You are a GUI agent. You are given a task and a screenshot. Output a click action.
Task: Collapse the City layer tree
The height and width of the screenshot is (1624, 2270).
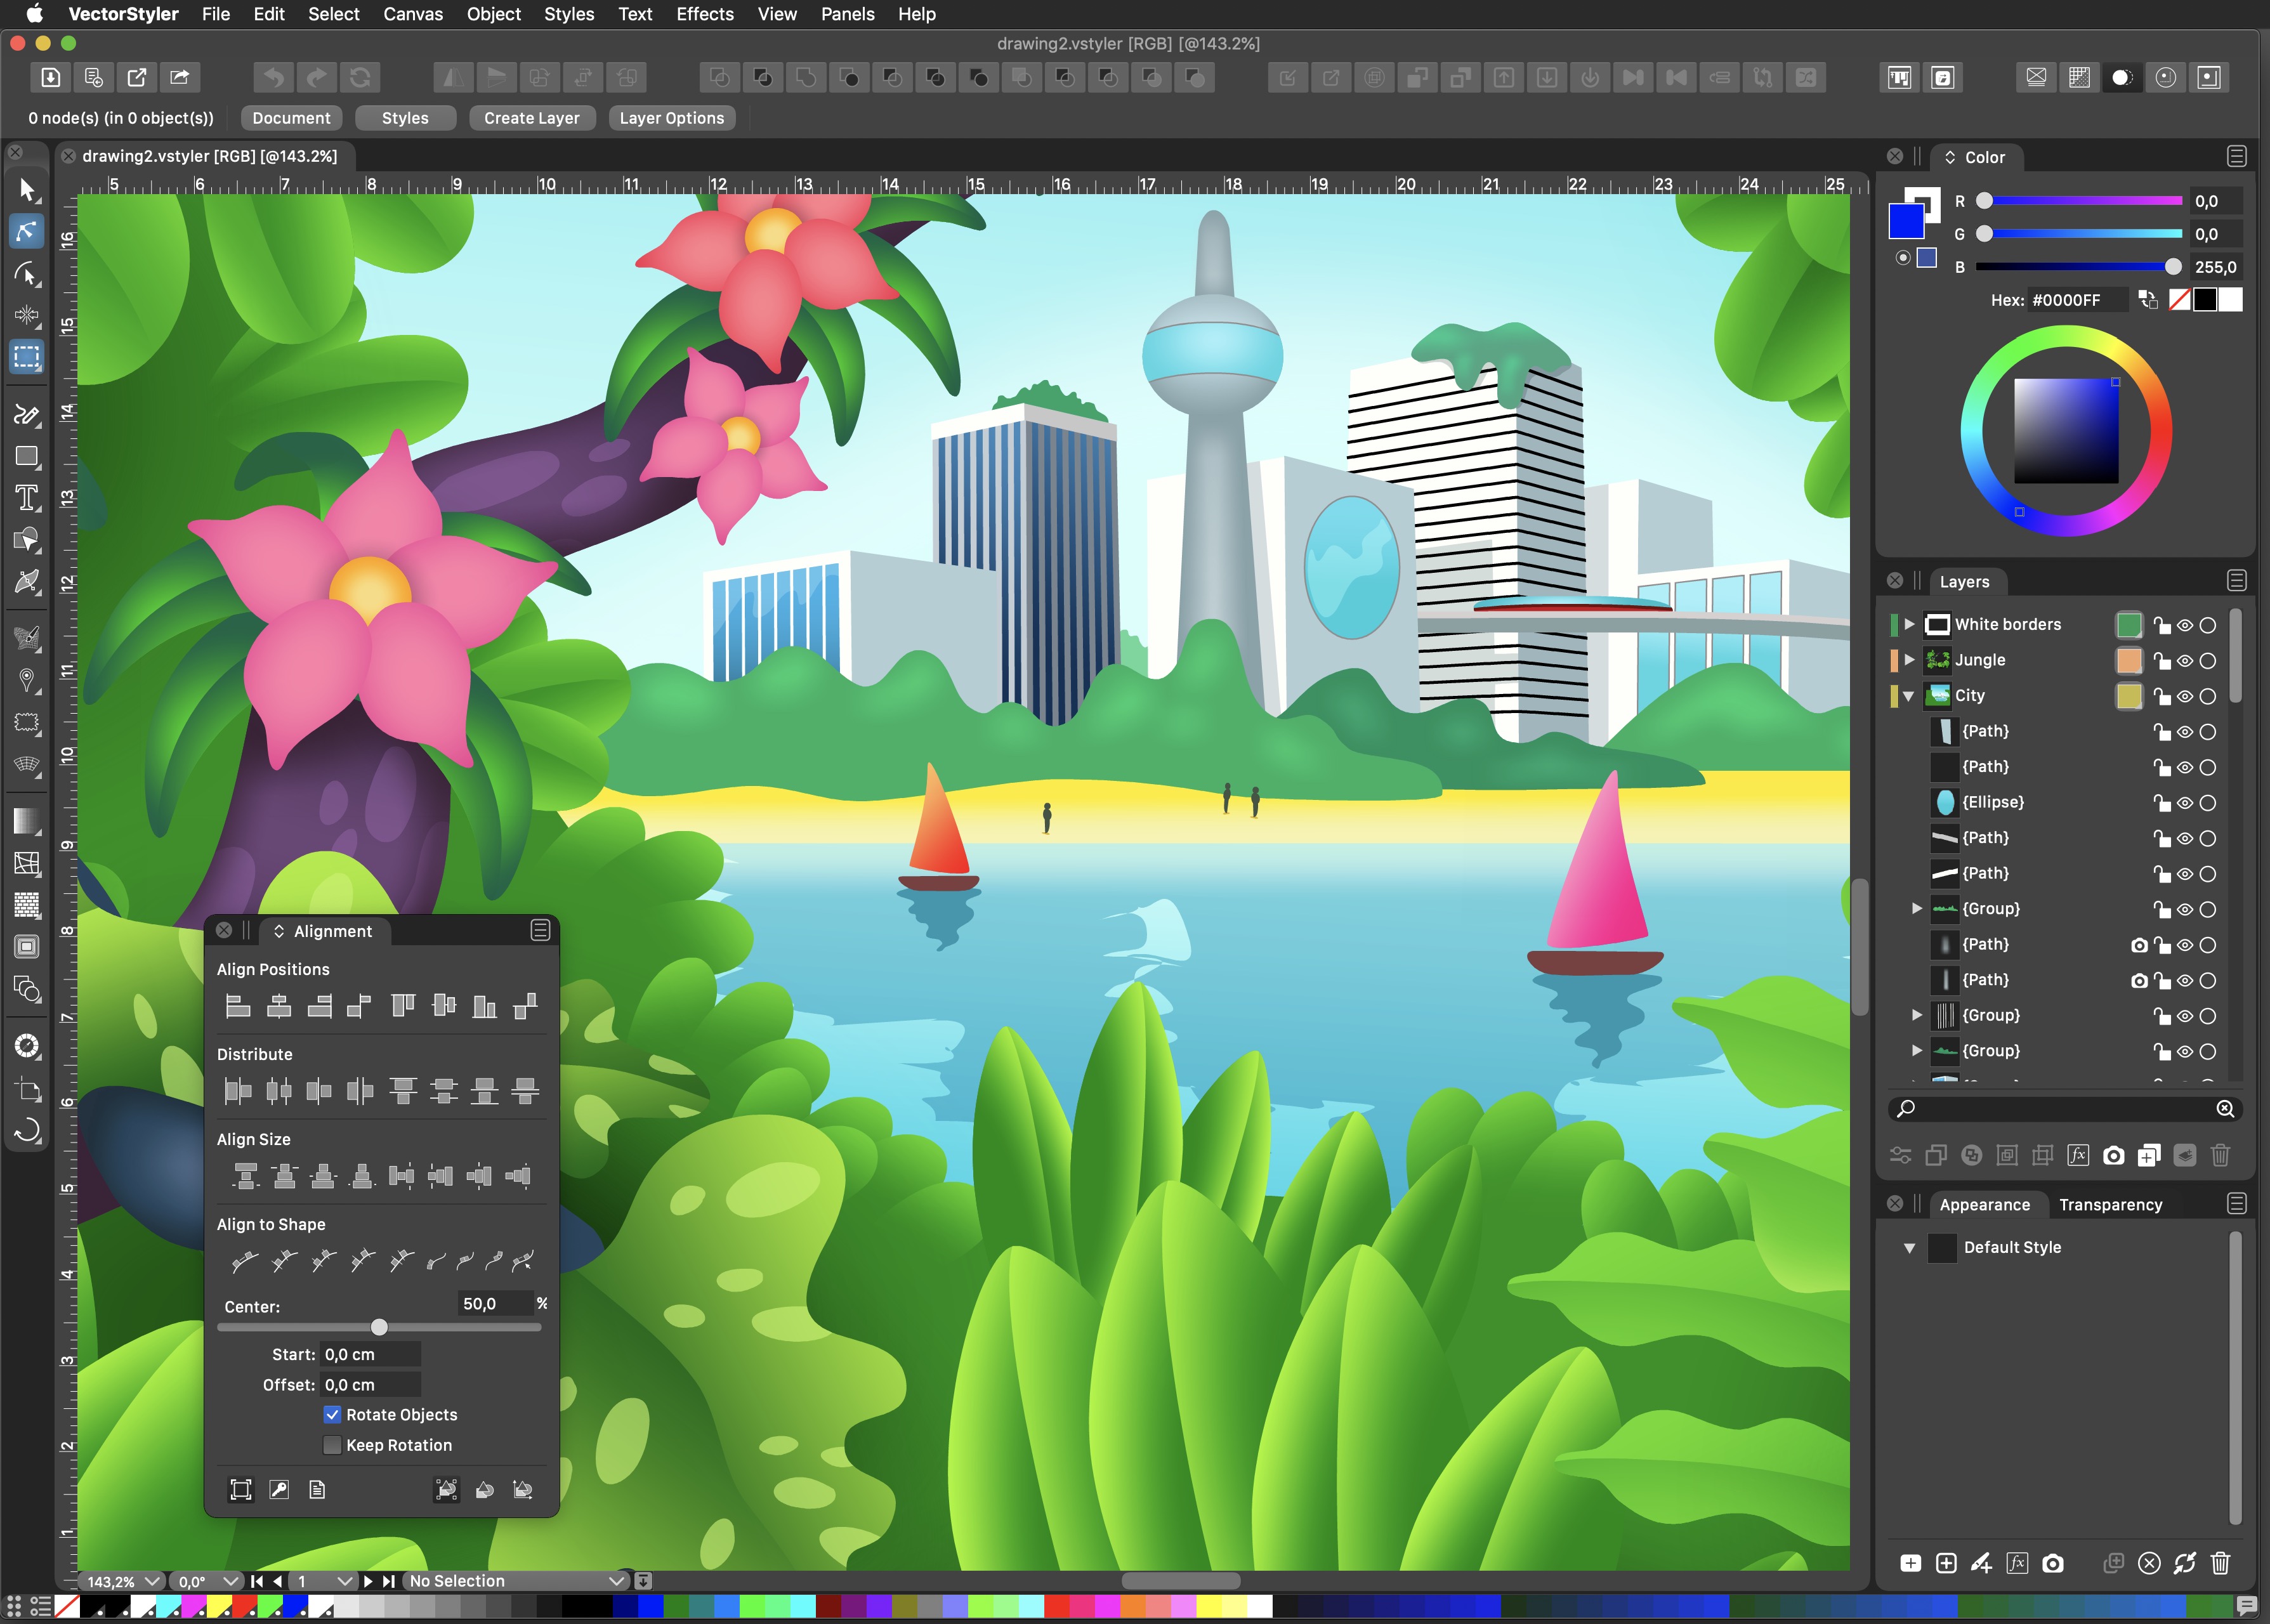click(x=1908, y=696)
